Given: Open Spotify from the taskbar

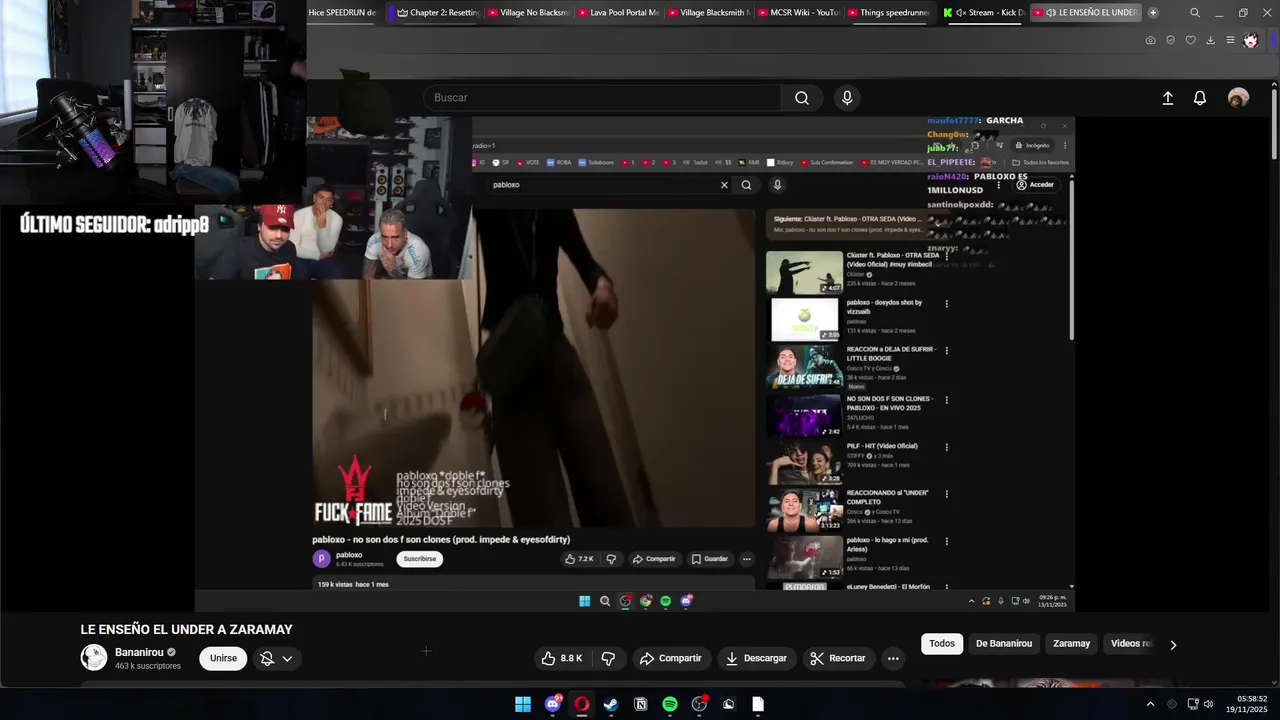Looking at the screenshot, I should coord(670,704).
